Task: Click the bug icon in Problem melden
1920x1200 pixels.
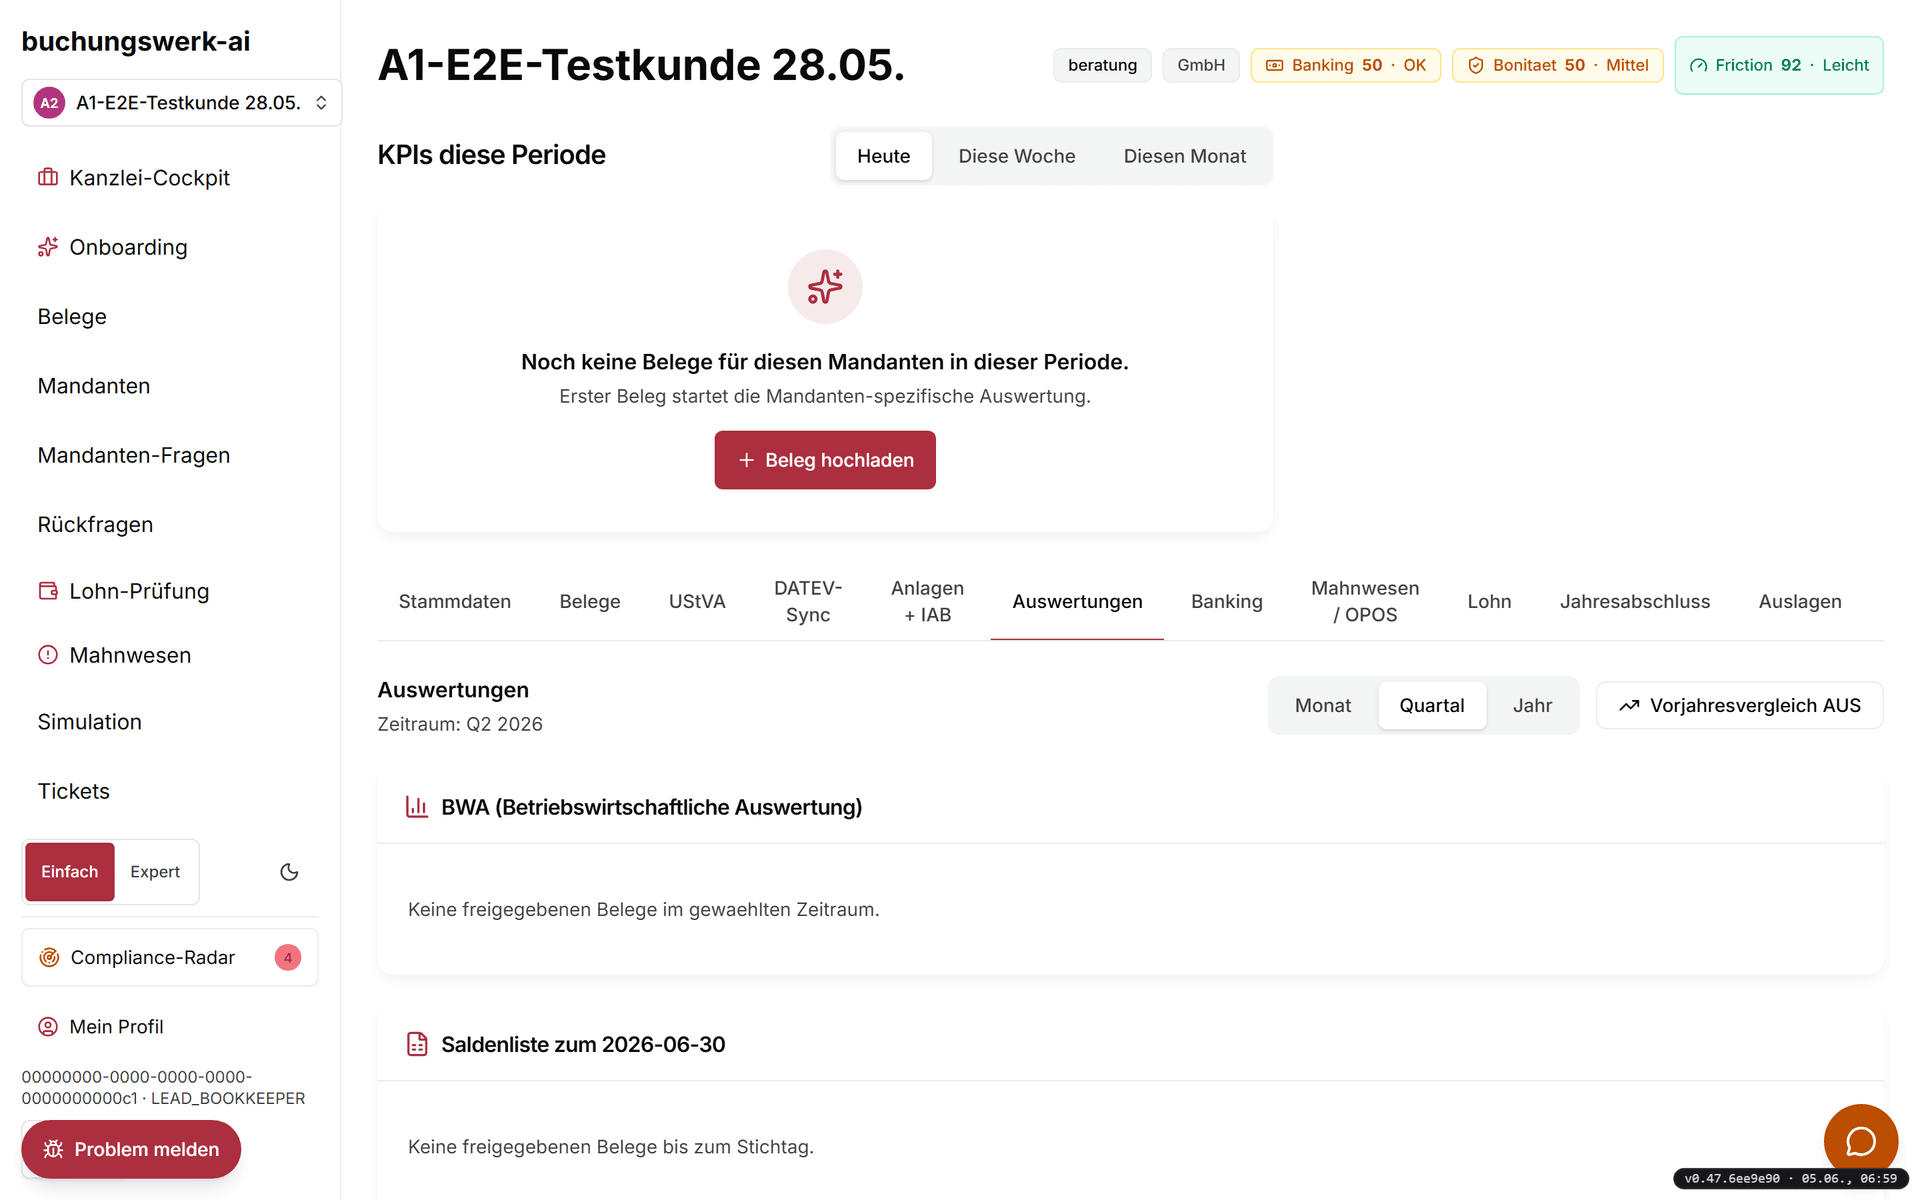Action: (x=53, y=1149)
